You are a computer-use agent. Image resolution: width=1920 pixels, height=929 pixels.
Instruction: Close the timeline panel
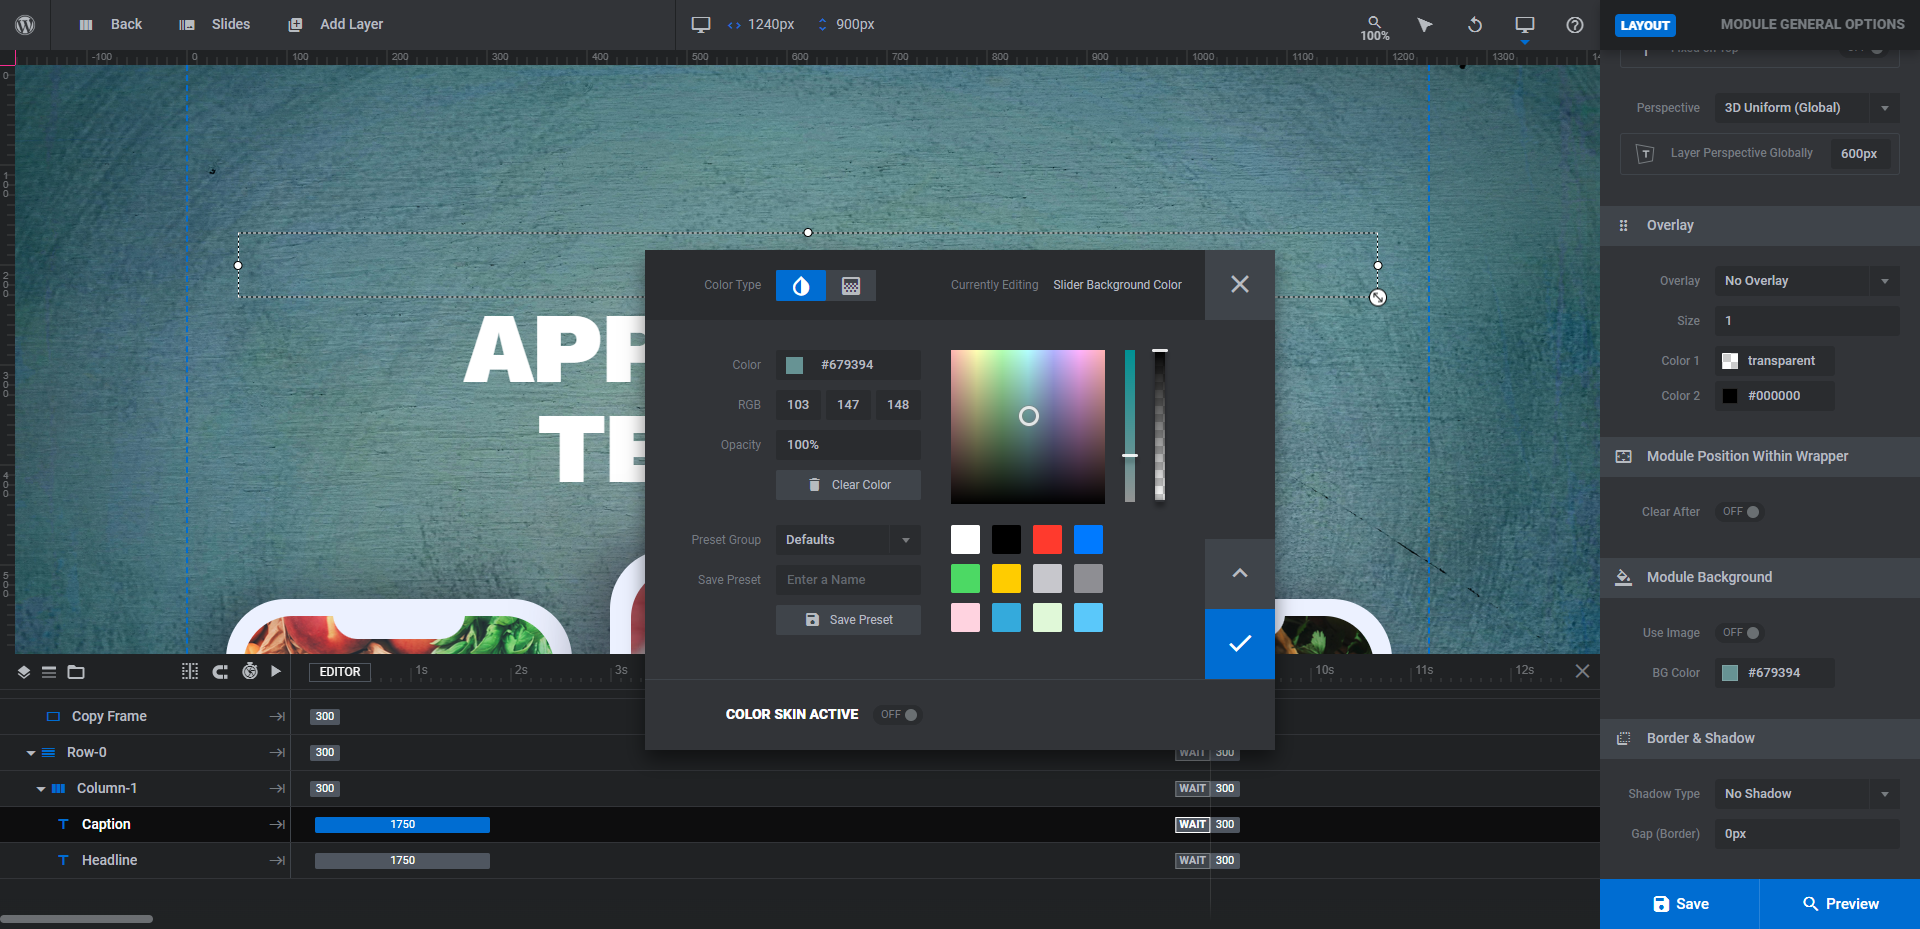pos(1582,671)
